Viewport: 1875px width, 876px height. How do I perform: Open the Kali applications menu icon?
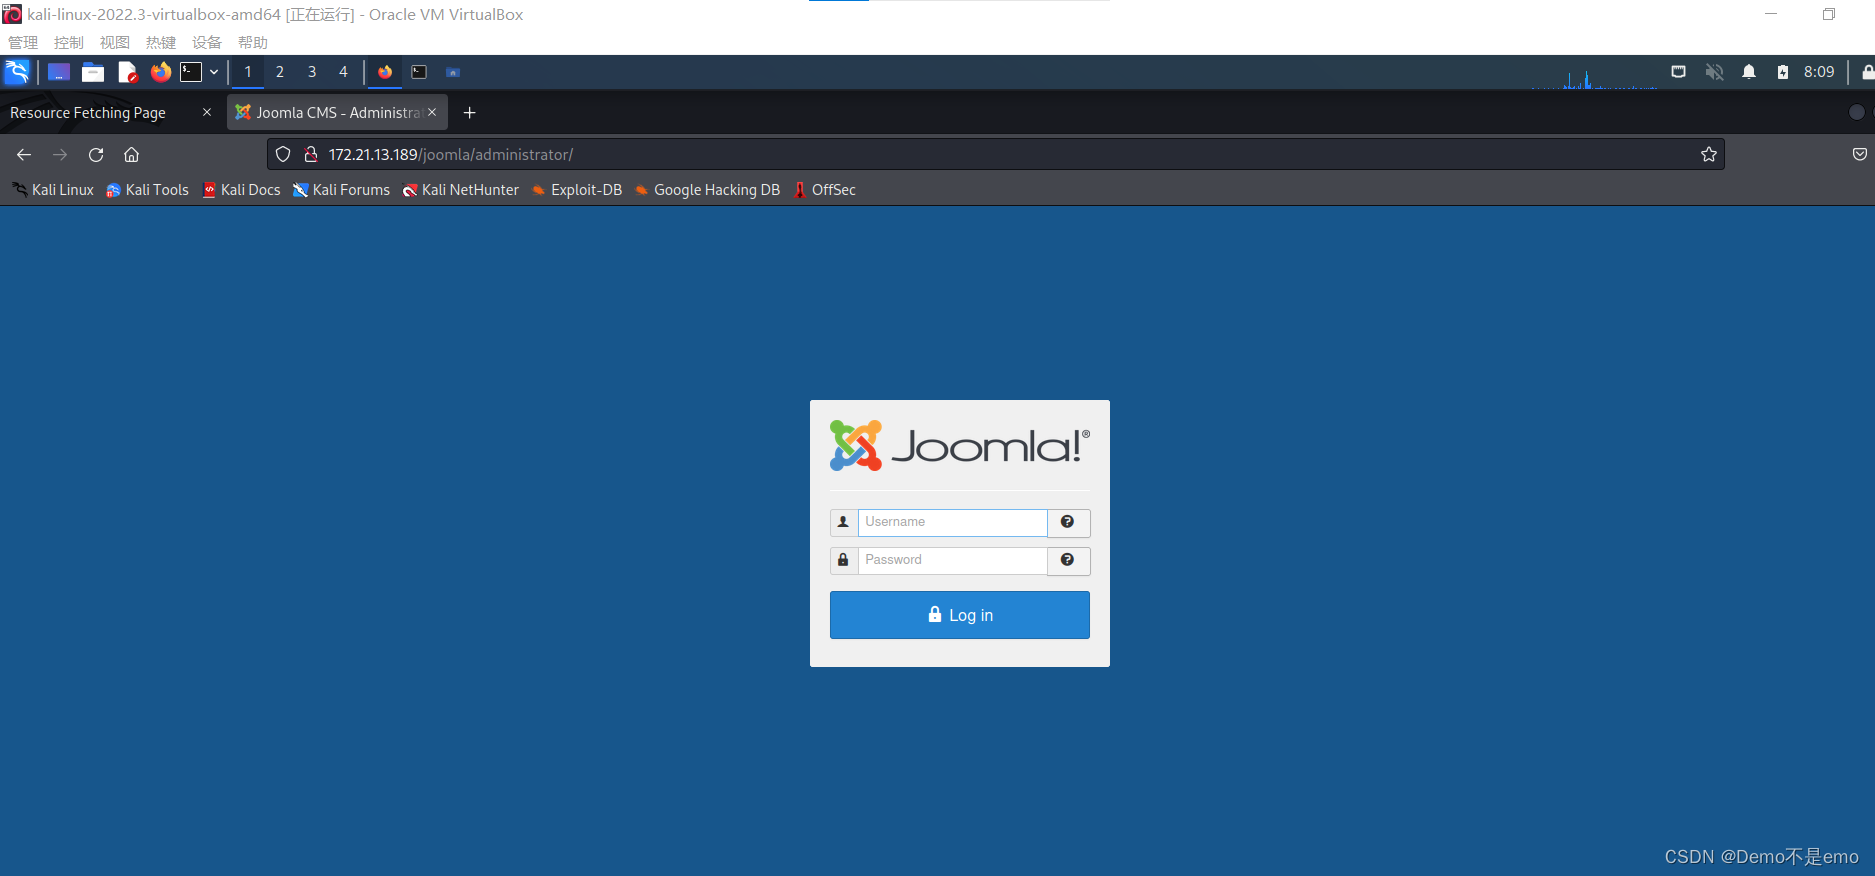[x=17, y=72]
